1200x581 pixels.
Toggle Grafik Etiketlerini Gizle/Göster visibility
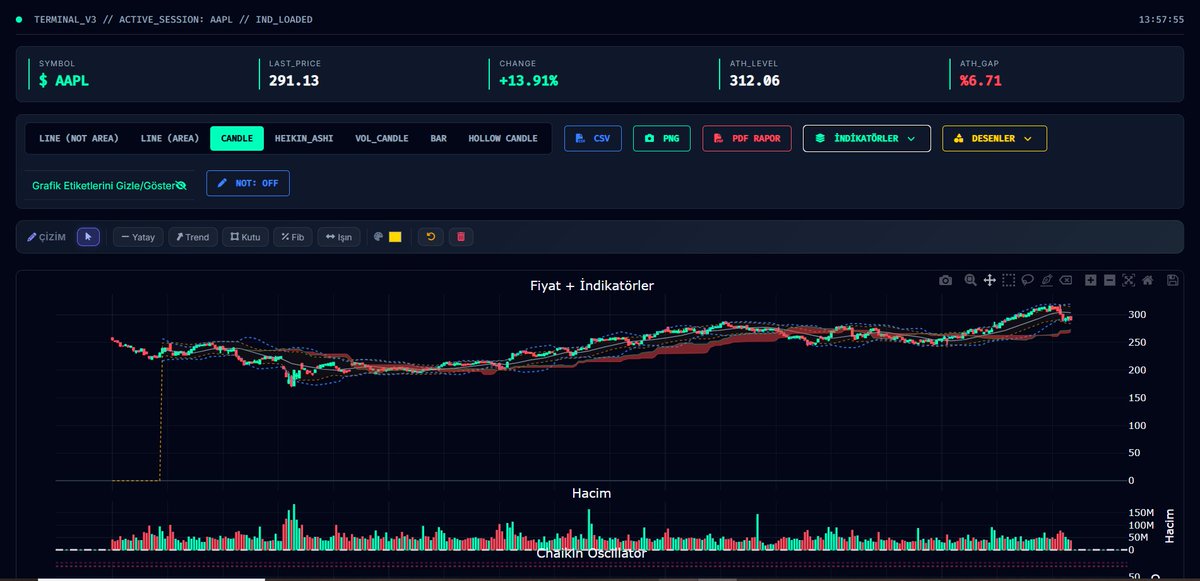tap(109, 185)
